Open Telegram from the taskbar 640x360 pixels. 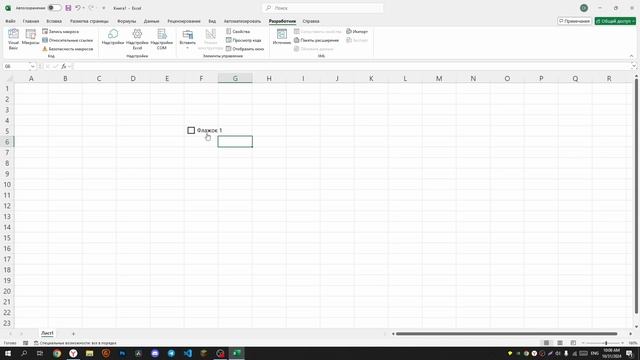click(x=171, y=353)
